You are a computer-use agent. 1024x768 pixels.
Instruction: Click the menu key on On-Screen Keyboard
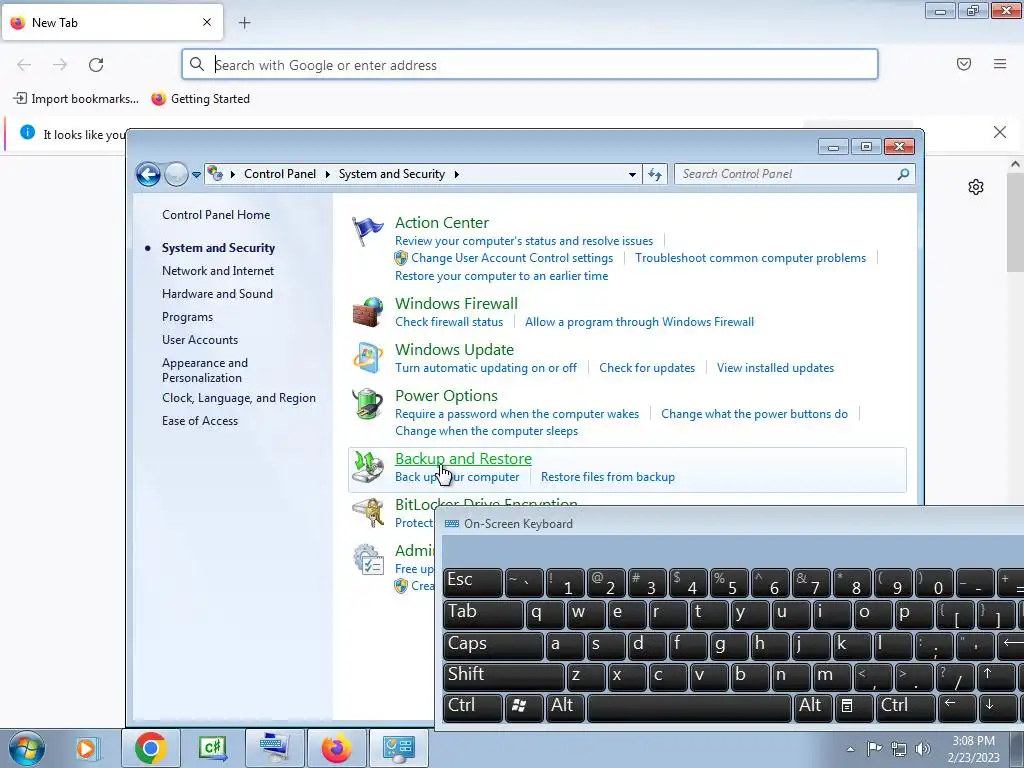(852, 707)
